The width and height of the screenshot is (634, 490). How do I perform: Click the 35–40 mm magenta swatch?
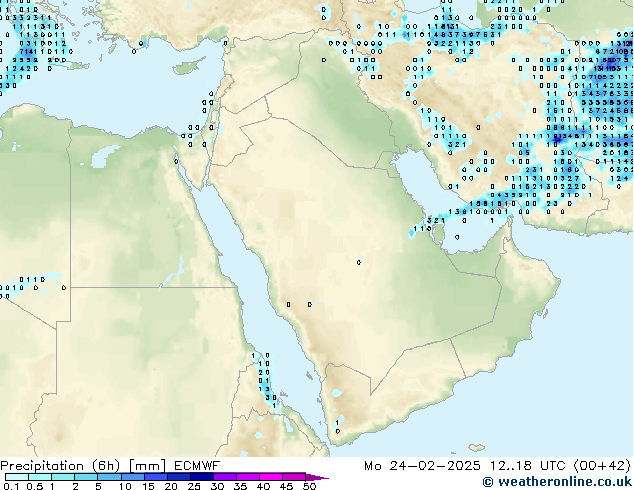[248, 477]
